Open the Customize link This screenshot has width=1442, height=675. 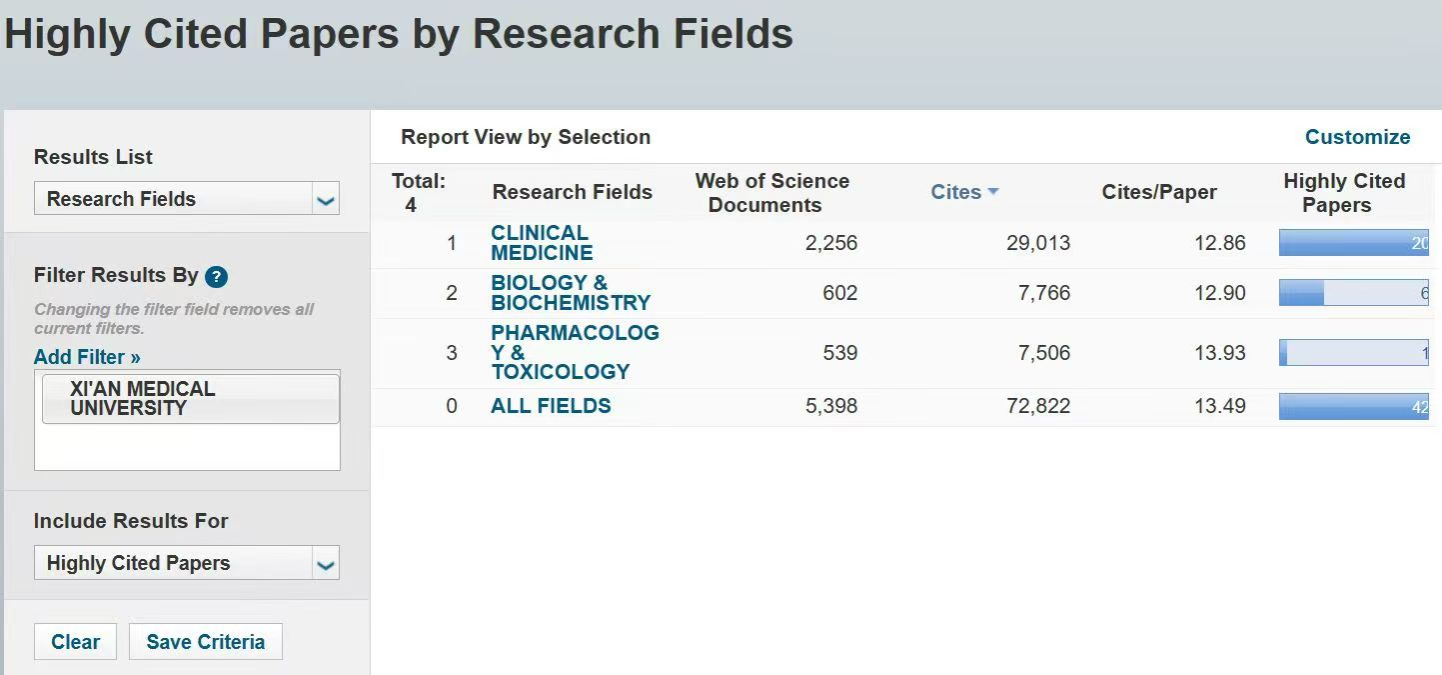(x=1357, y=137)
